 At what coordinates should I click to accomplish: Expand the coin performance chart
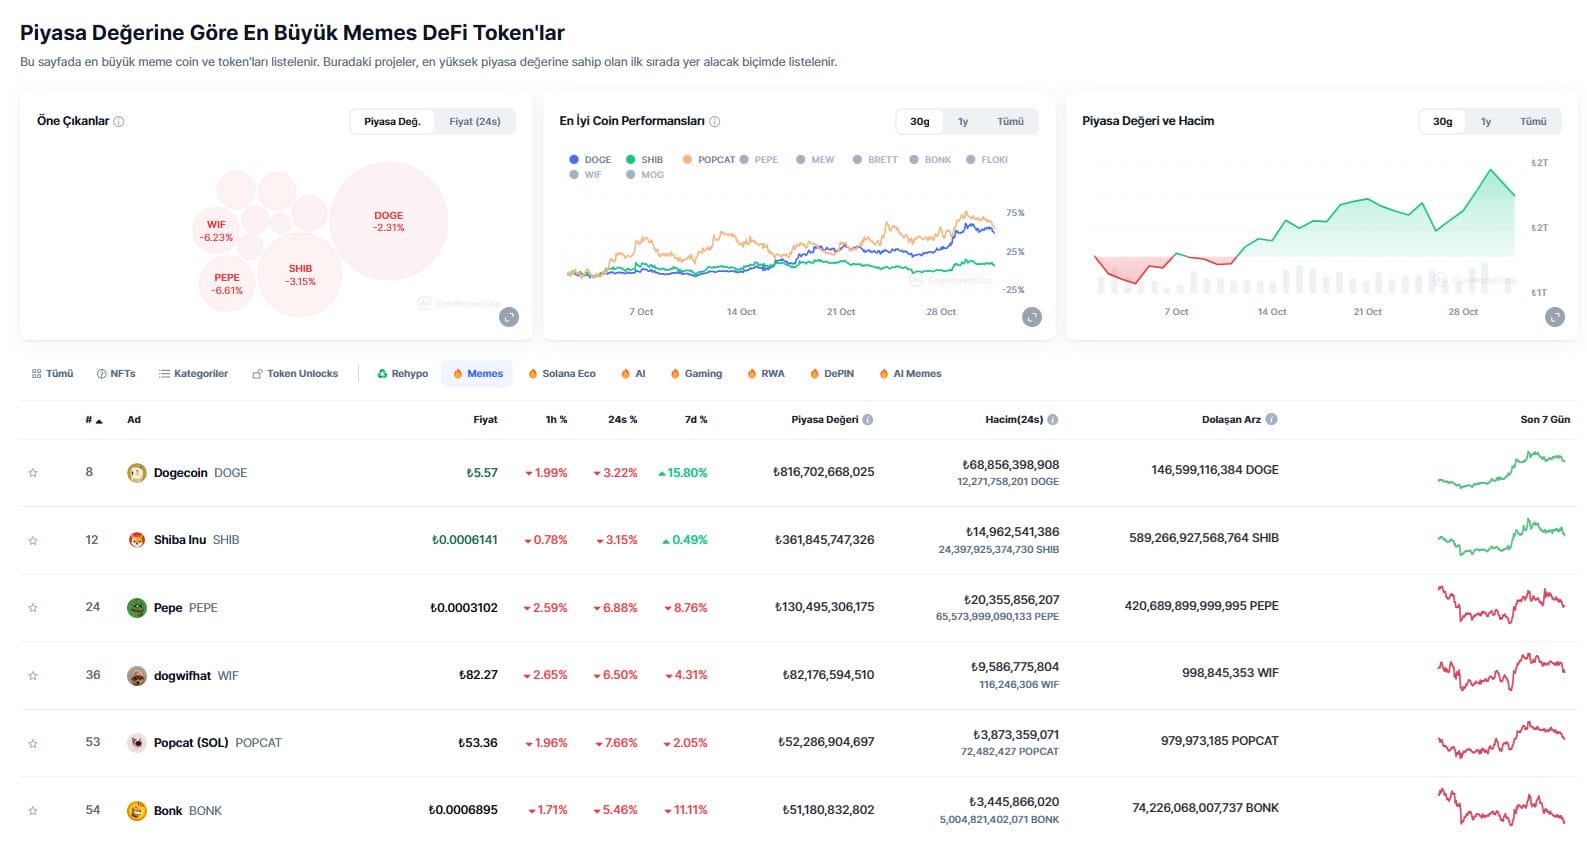click(x=1032, y=317)
